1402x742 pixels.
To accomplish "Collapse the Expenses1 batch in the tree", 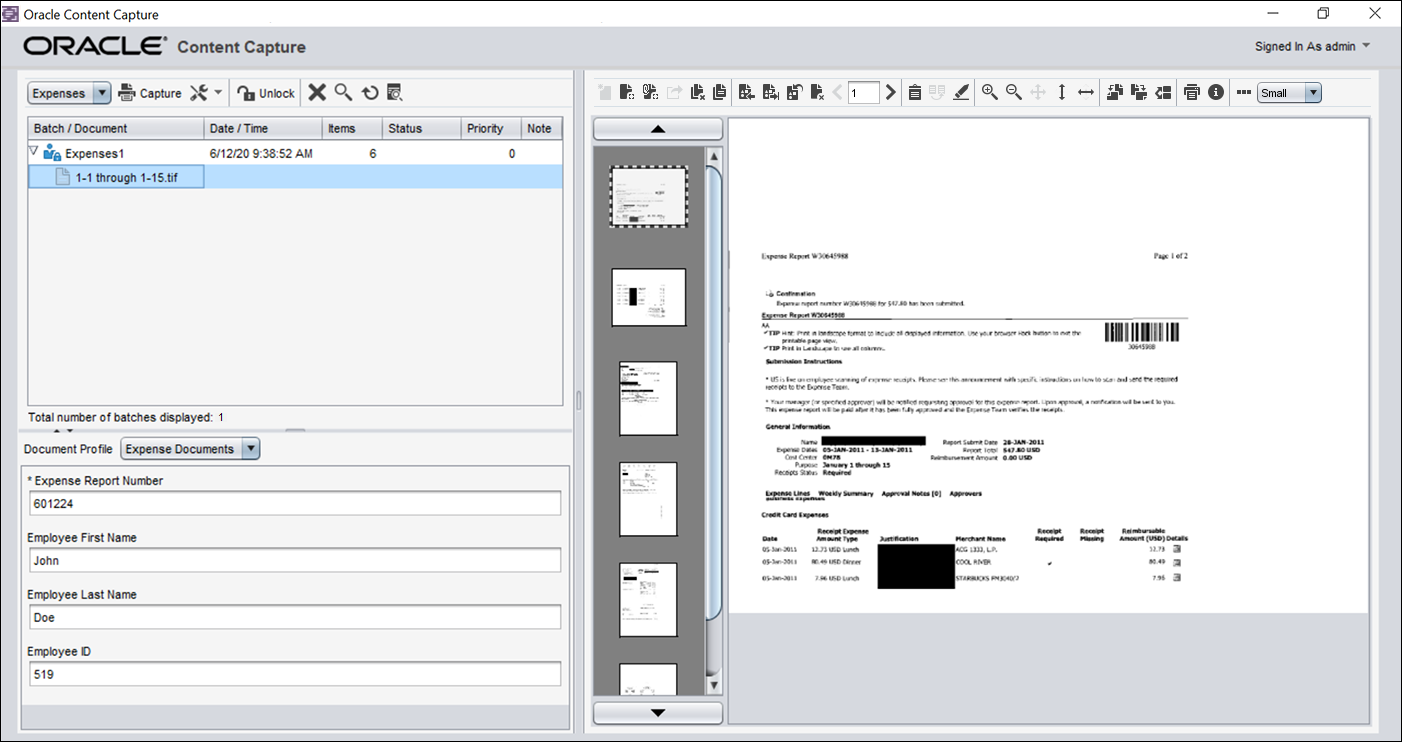I will 32,153.
